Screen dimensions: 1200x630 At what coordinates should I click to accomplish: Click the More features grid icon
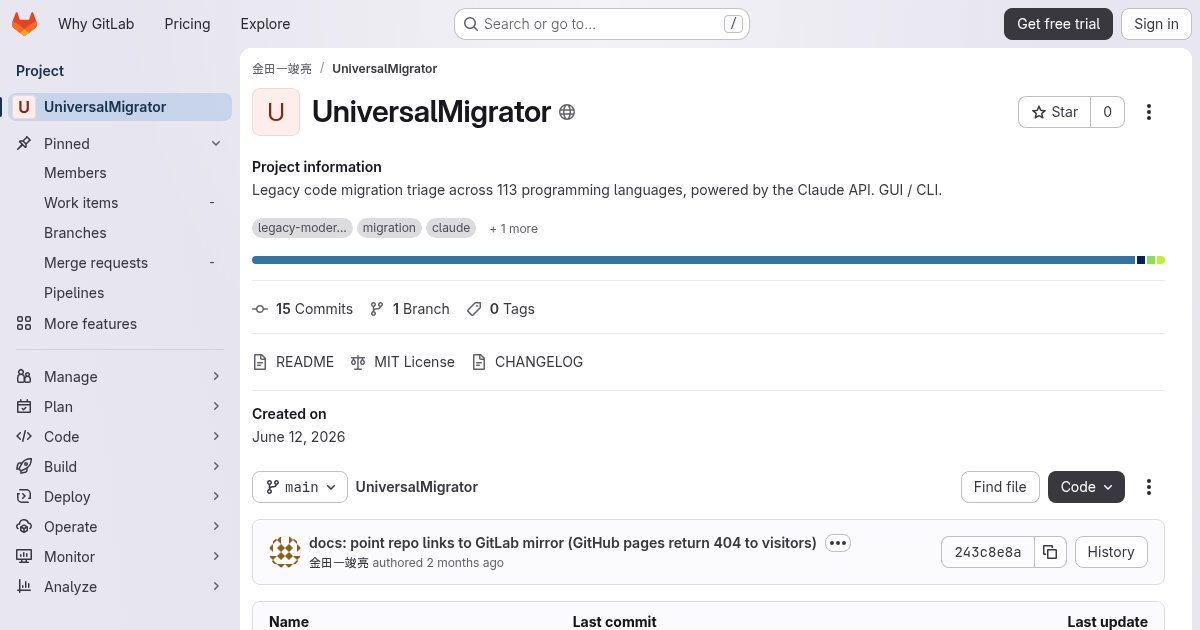24,324
